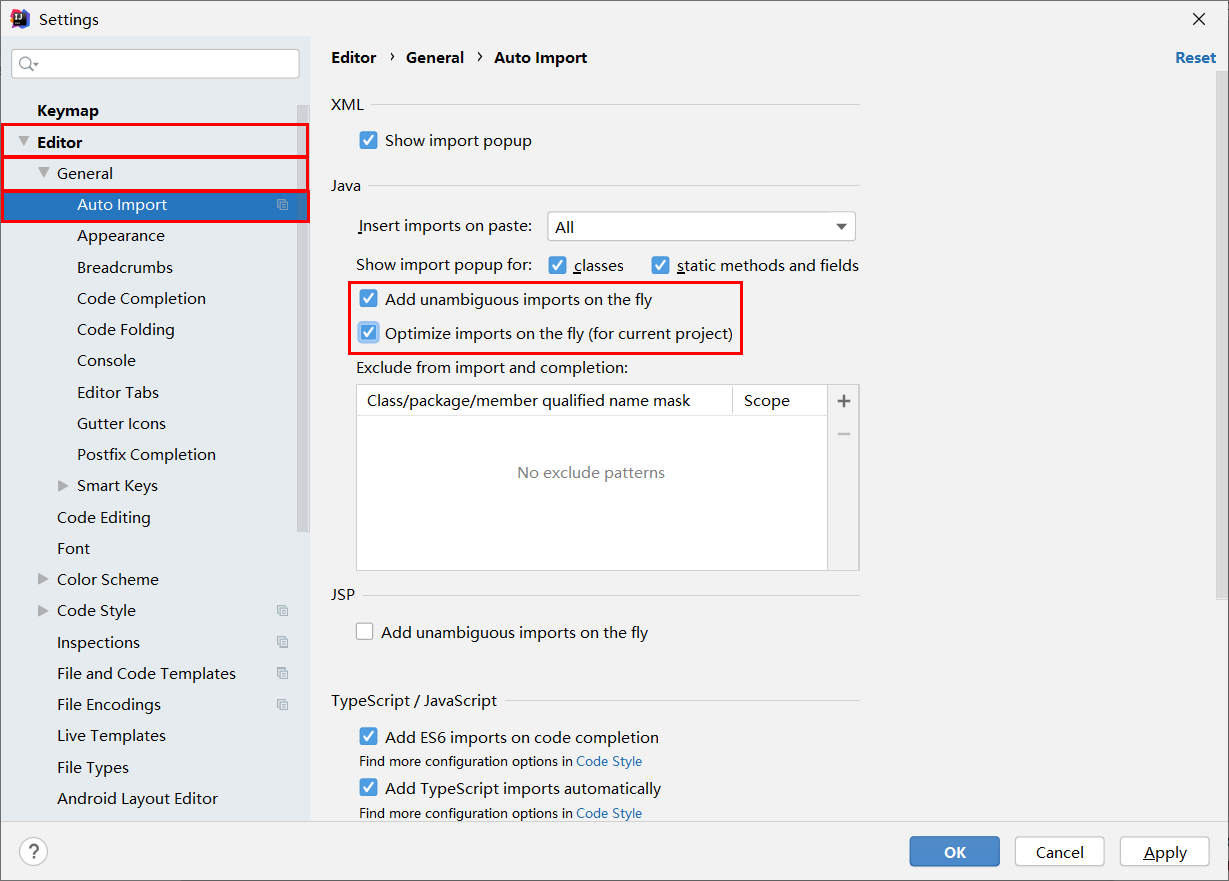Click the project-level icon beside Code Style
Screen dimensions: 1229x881
click(283, 611)
